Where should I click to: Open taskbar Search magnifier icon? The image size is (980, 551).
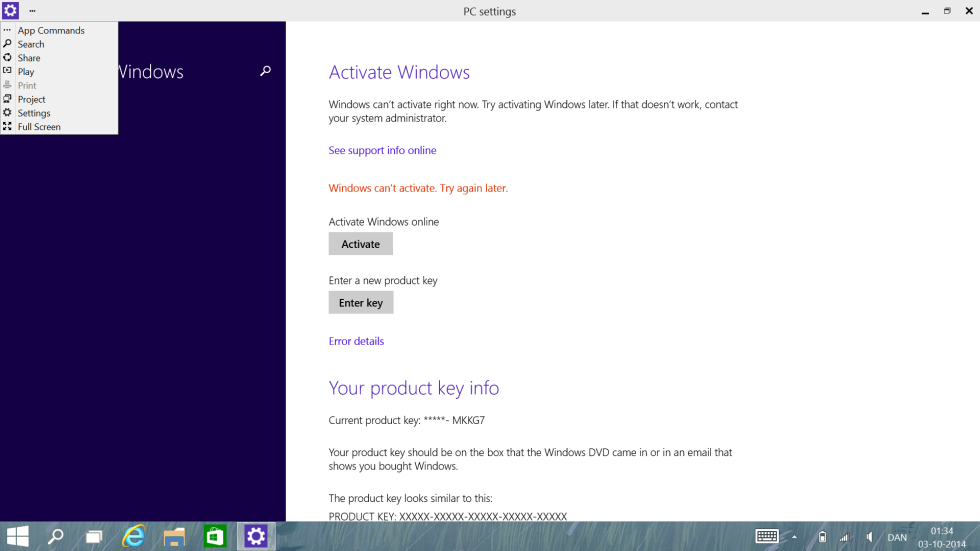click(x=56, y=537)
